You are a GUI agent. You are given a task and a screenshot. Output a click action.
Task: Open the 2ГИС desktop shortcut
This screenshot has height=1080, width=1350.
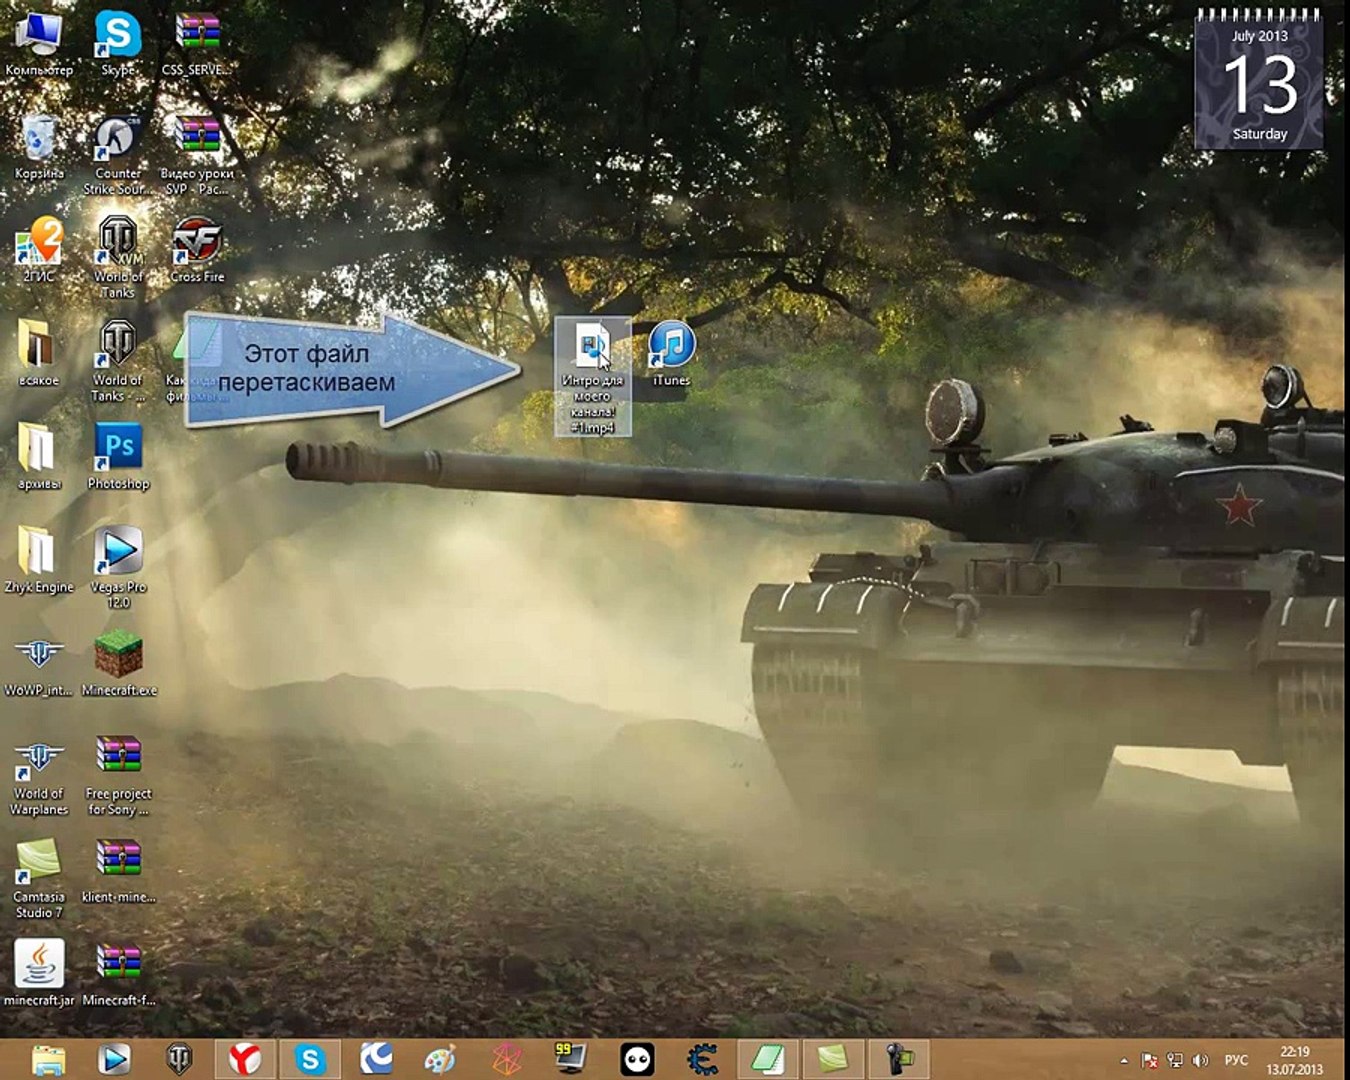tap(39, 250)
